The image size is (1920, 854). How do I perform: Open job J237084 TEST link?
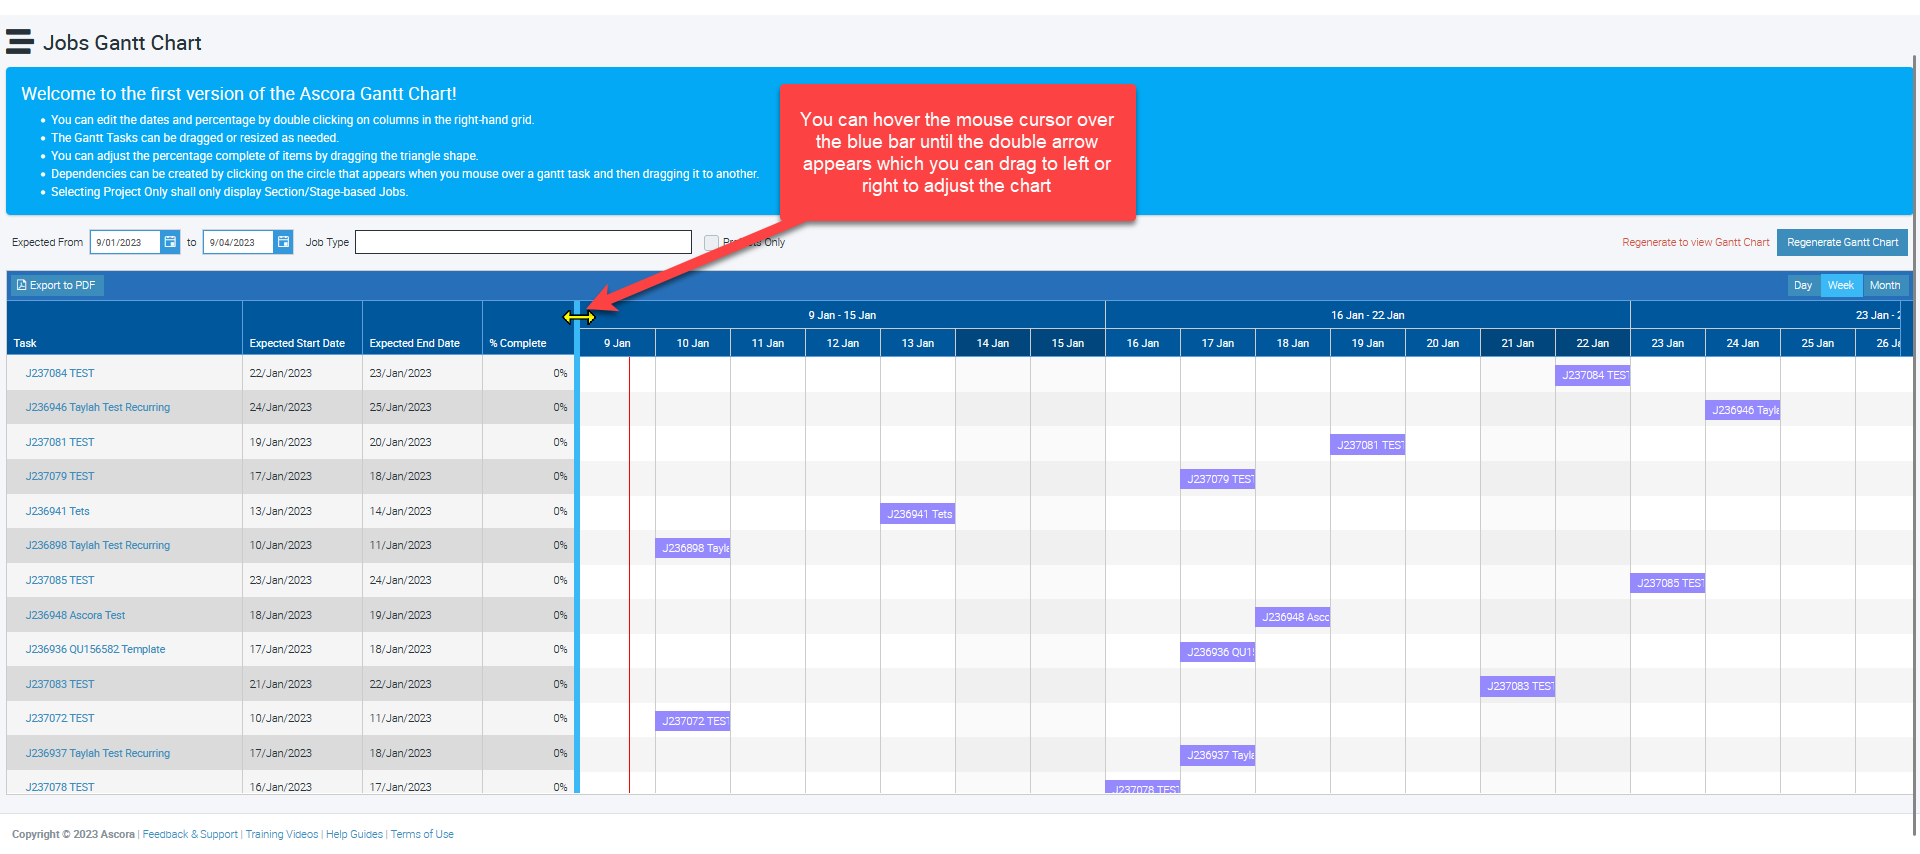tap(60, 373)
